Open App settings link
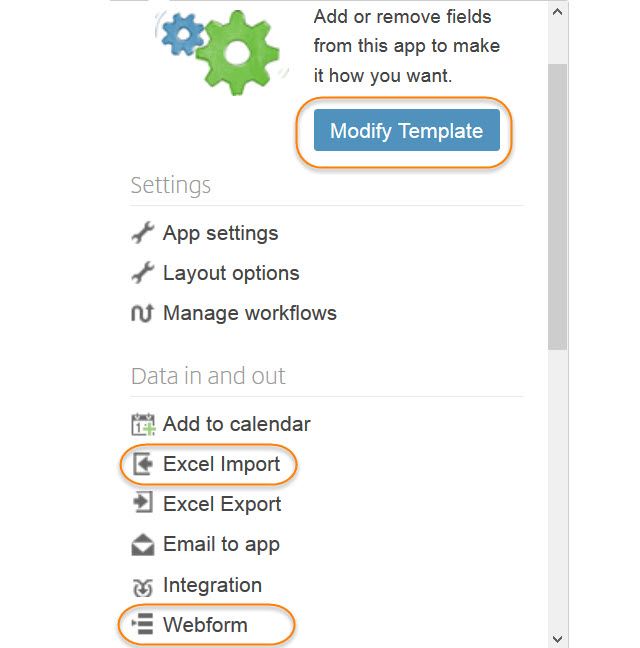640x648 pixels. pos(220,233)
